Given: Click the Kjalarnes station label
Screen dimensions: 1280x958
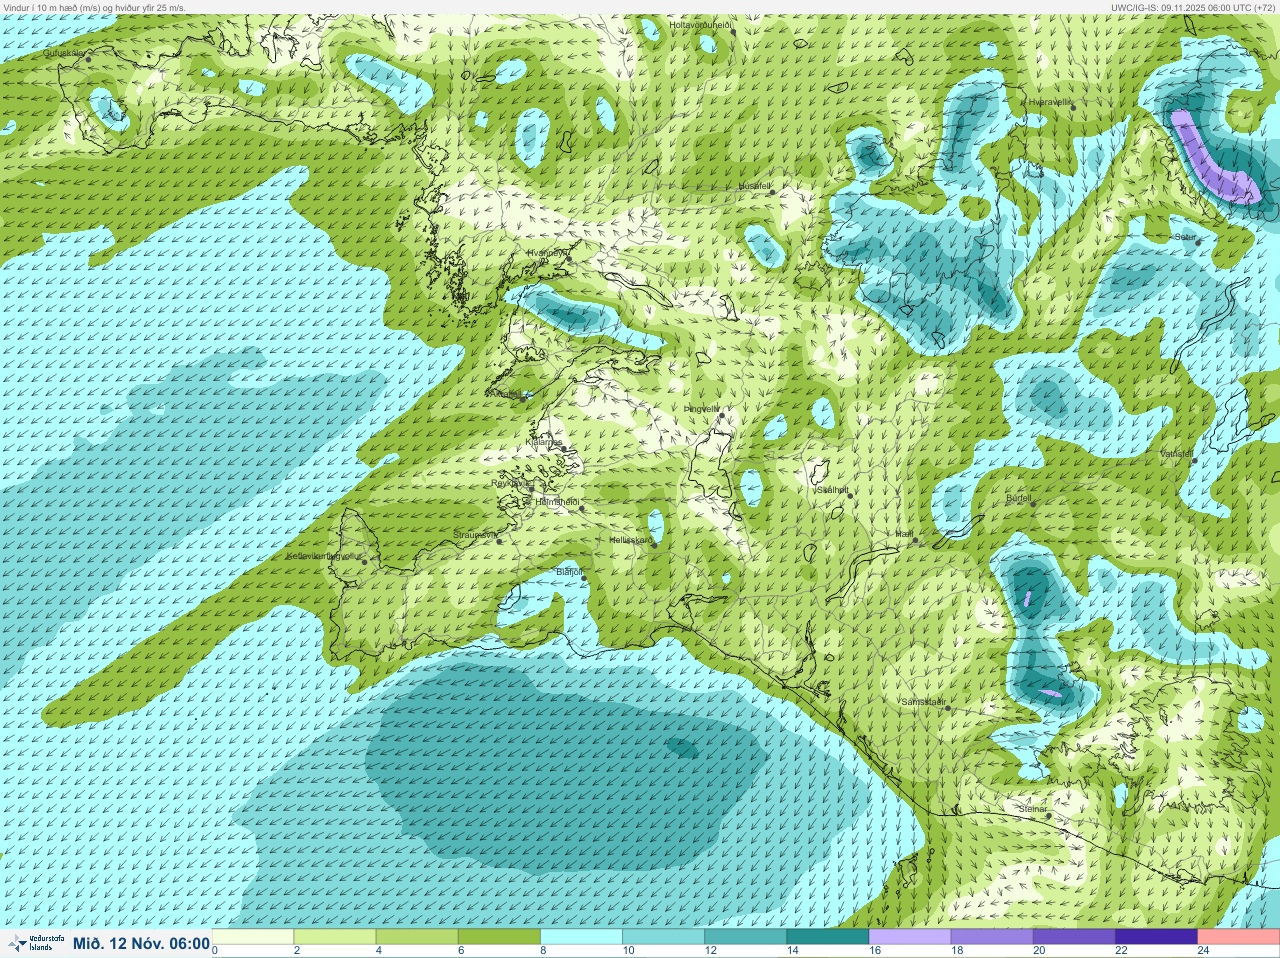Looking at the screenshot, I should click(544, 441).
